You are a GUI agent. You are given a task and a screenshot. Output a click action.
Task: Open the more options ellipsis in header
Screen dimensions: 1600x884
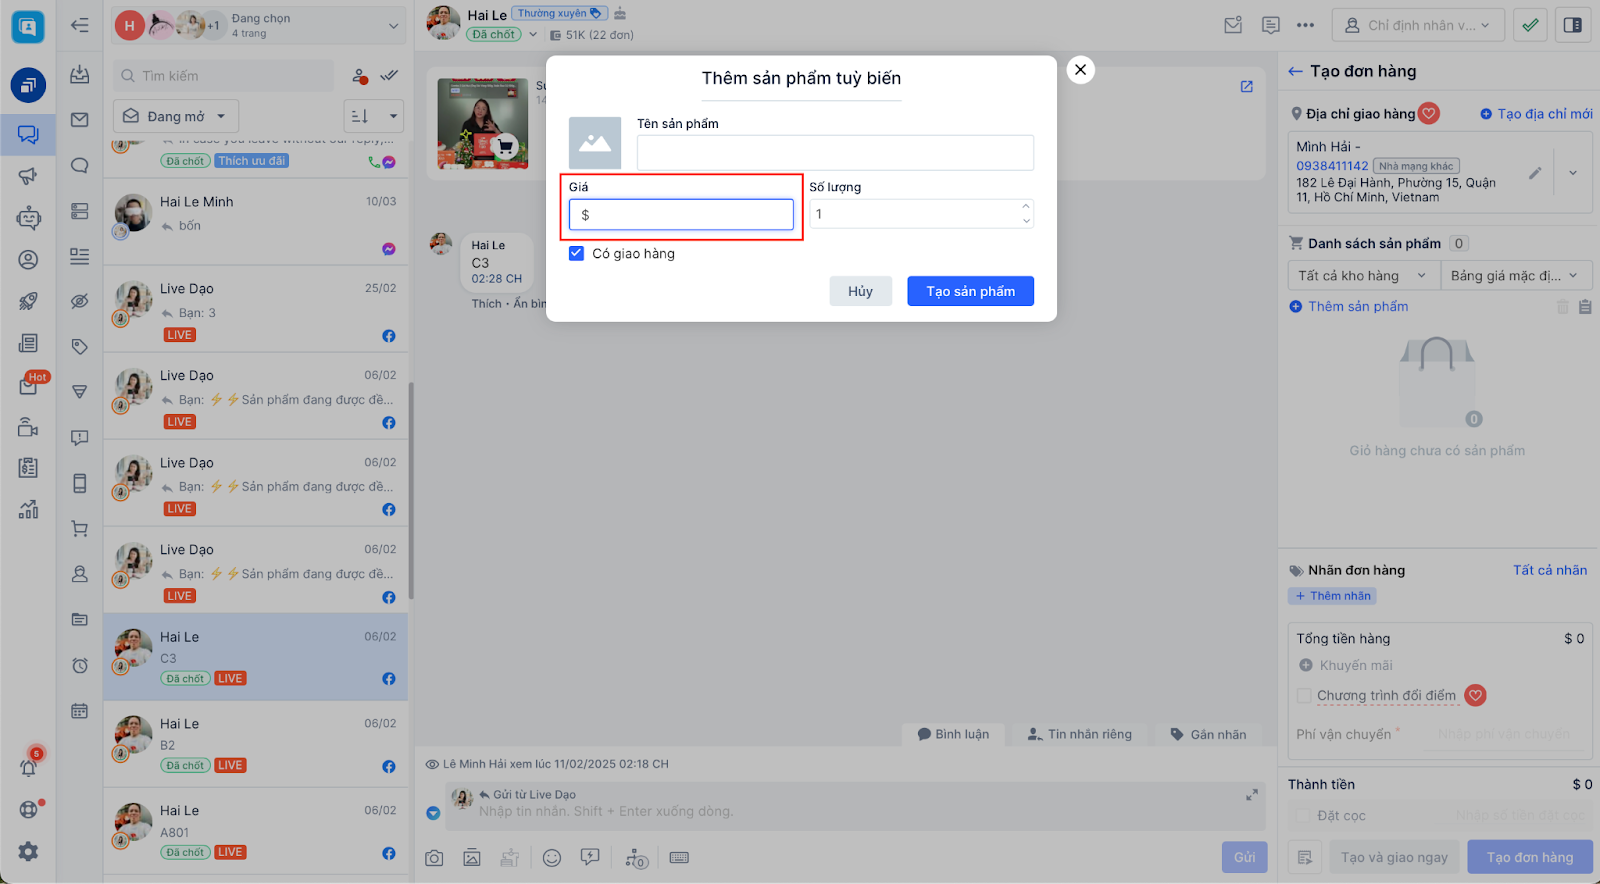(x=1305, y=26)
